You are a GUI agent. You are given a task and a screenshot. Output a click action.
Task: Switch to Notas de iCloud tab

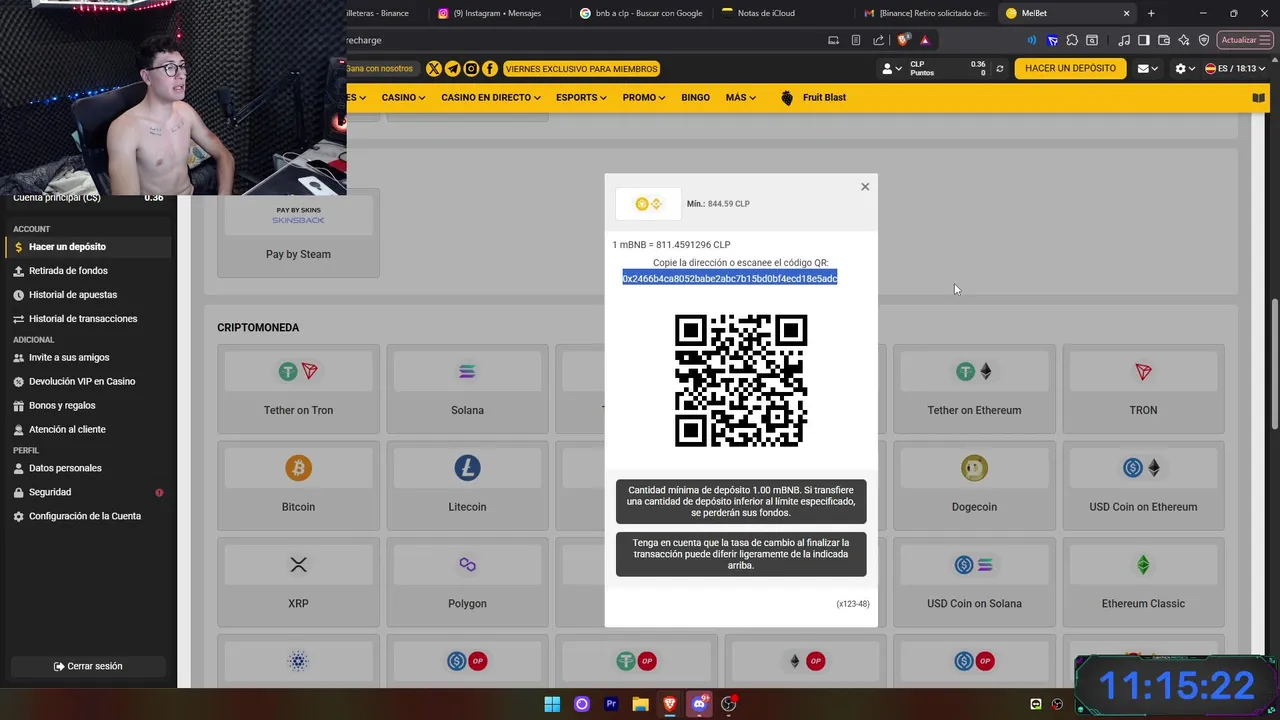785,13
